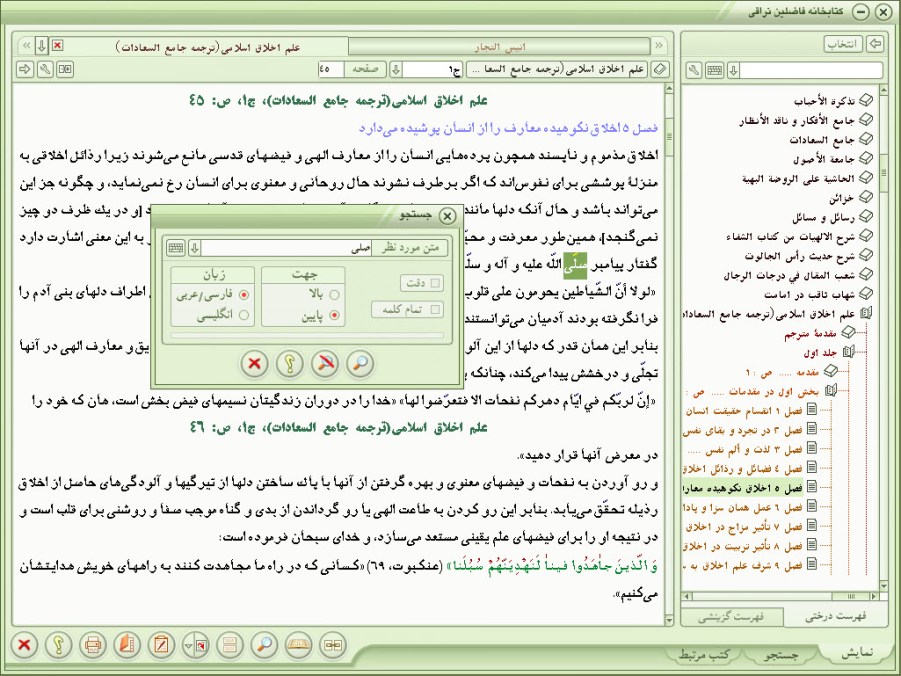Screen dimensions: 901x676
Task: Select the پایین direction radio button
Action: pos(334,316)
